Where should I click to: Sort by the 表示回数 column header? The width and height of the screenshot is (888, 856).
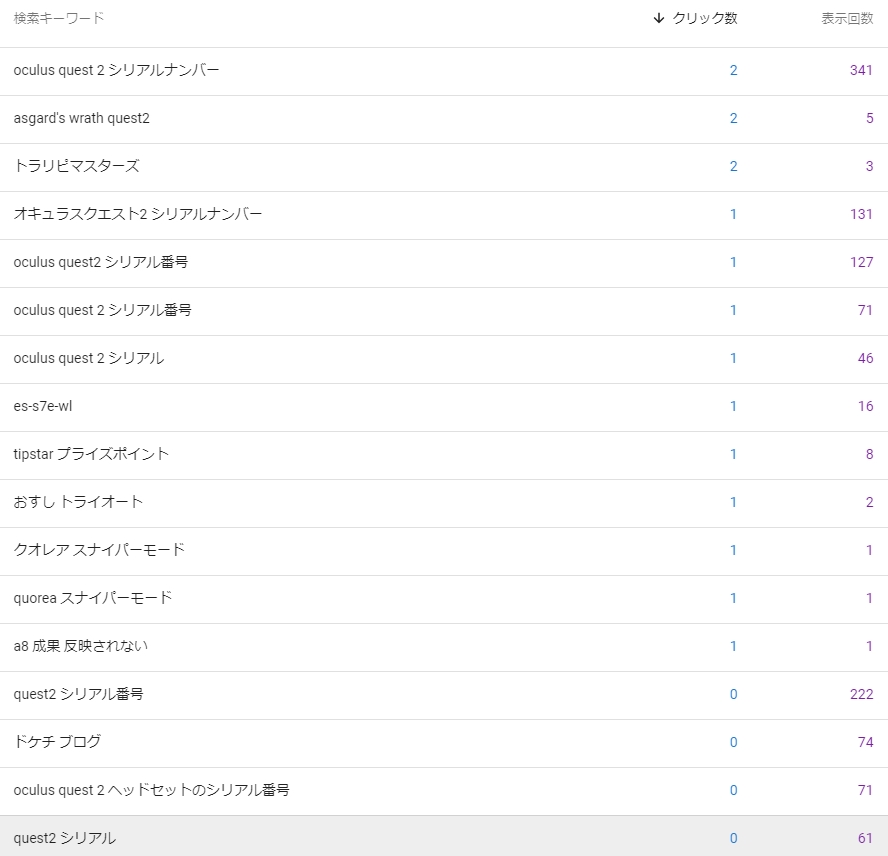[x=847, y=18]
